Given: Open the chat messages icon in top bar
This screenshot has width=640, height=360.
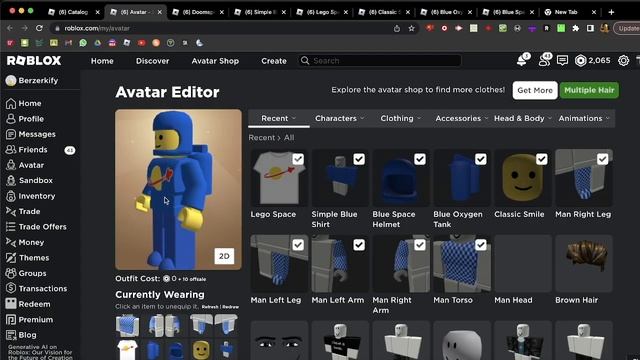Looking at the screenshot, I should click(562, 61).
